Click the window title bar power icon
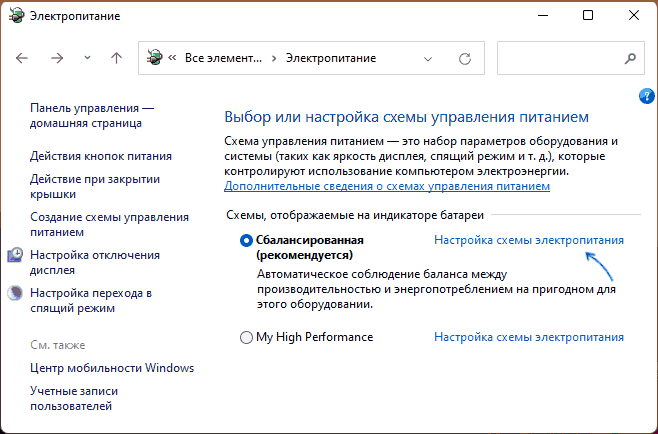658x434 pixels. coord(16,16)
